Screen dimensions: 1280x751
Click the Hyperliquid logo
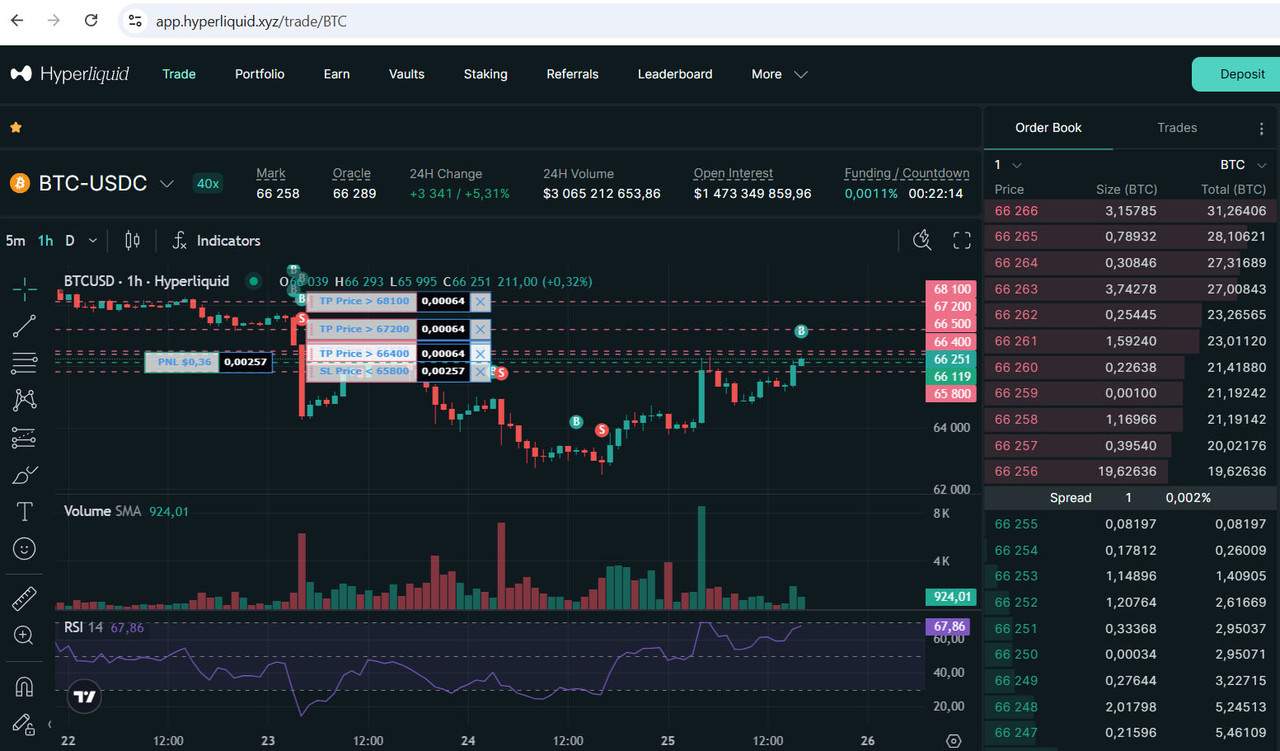[70, 74]
